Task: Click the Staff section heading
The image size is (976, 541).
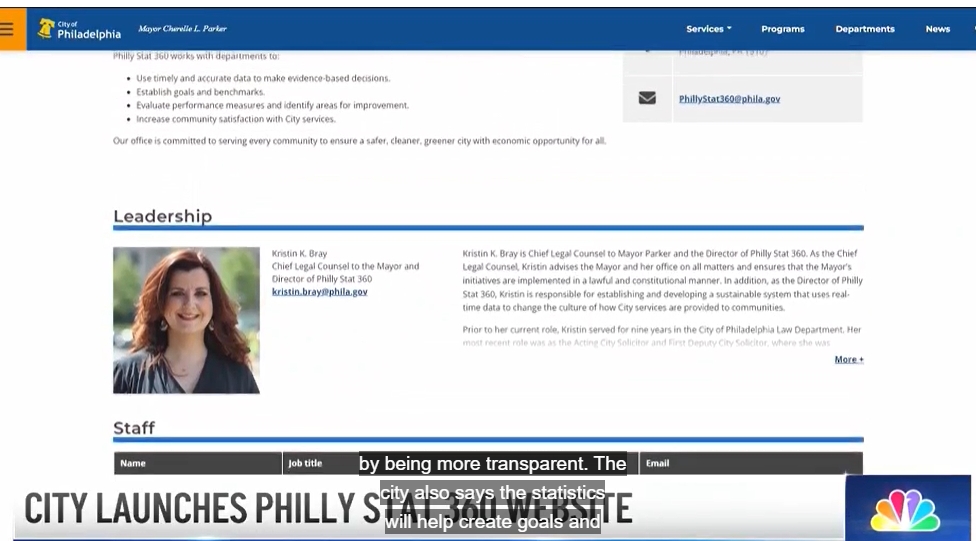Action: click(134, 428)
